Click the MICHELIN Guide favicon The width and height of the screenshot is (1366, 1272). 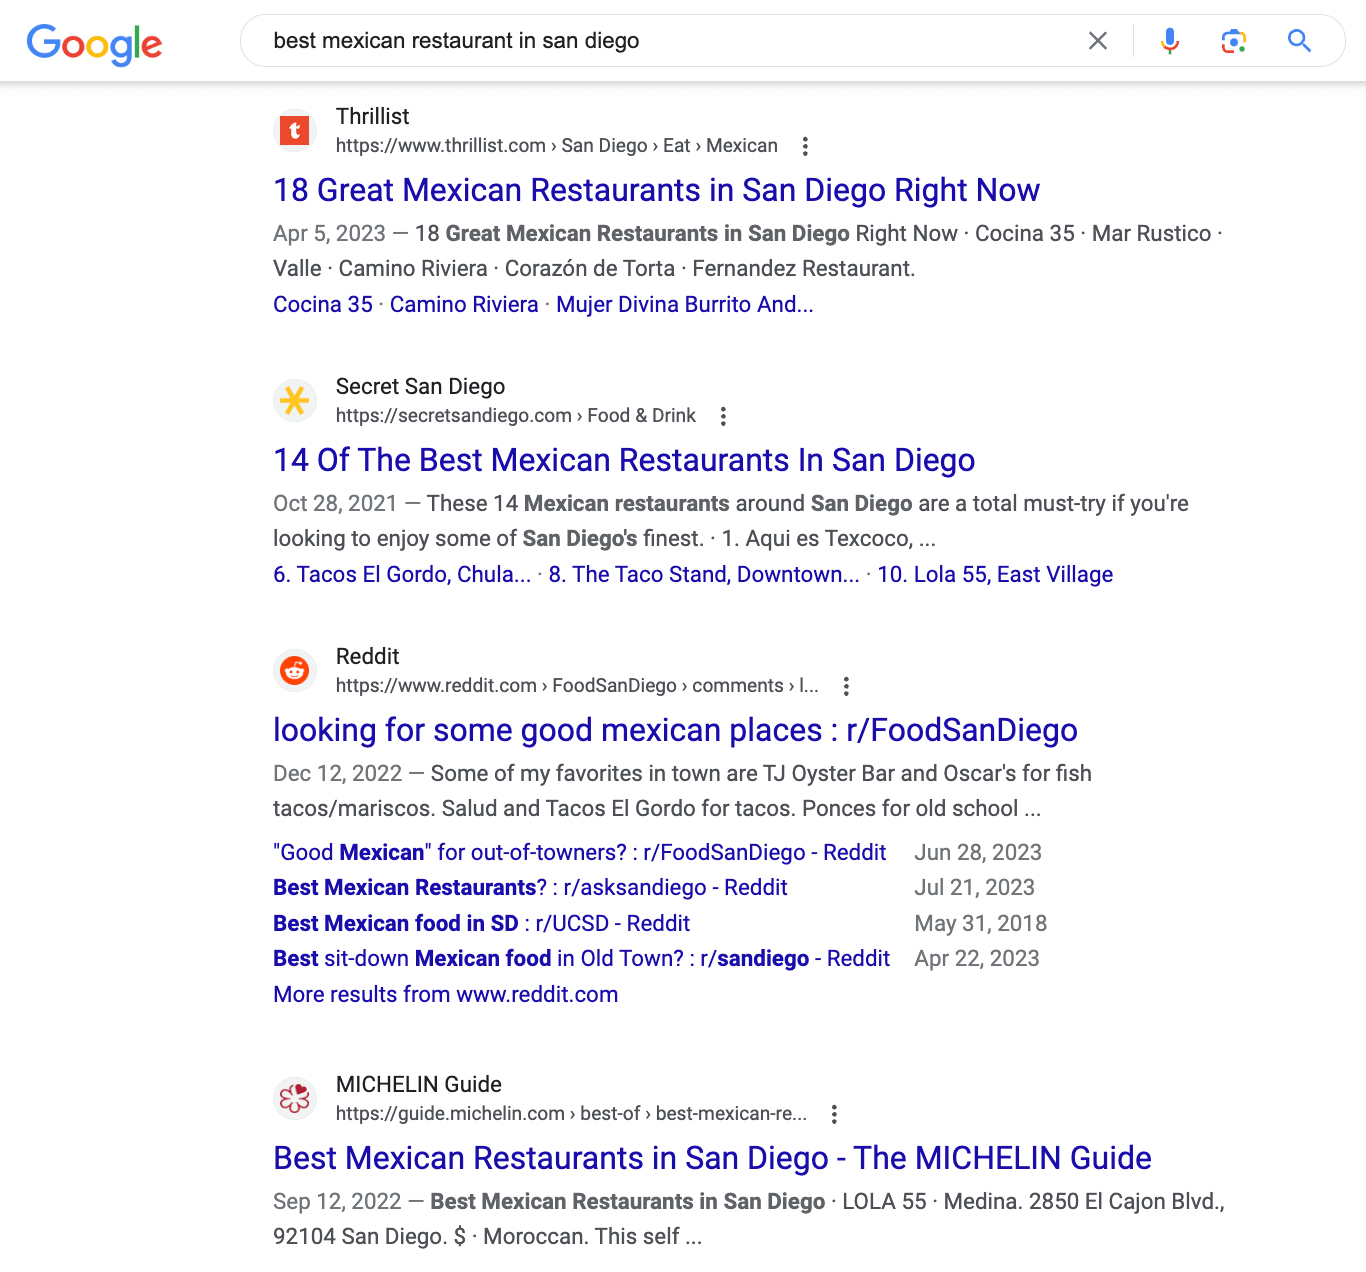tap(295, 1098)
